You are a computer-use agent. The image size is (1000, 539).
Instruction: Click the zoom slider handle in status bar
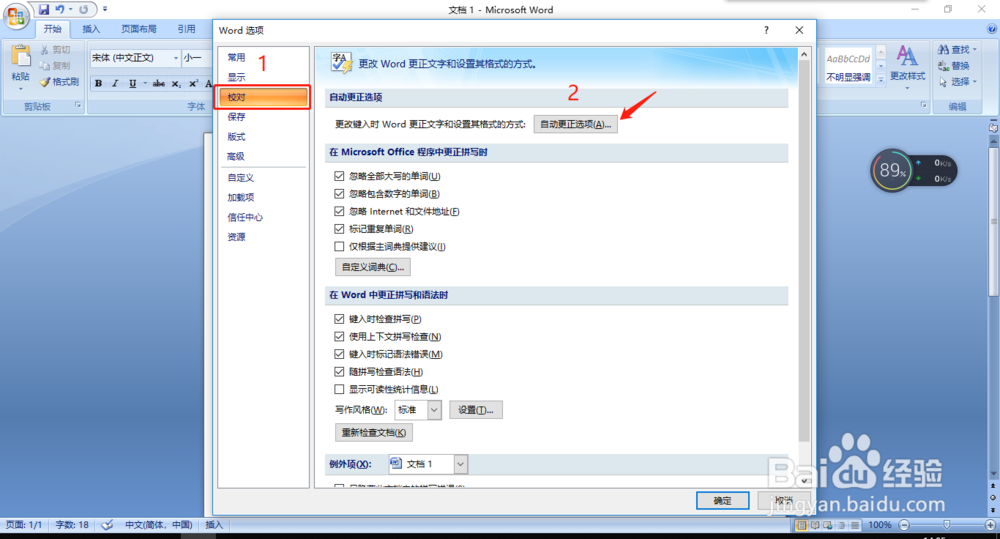click(x=946, y=524)
